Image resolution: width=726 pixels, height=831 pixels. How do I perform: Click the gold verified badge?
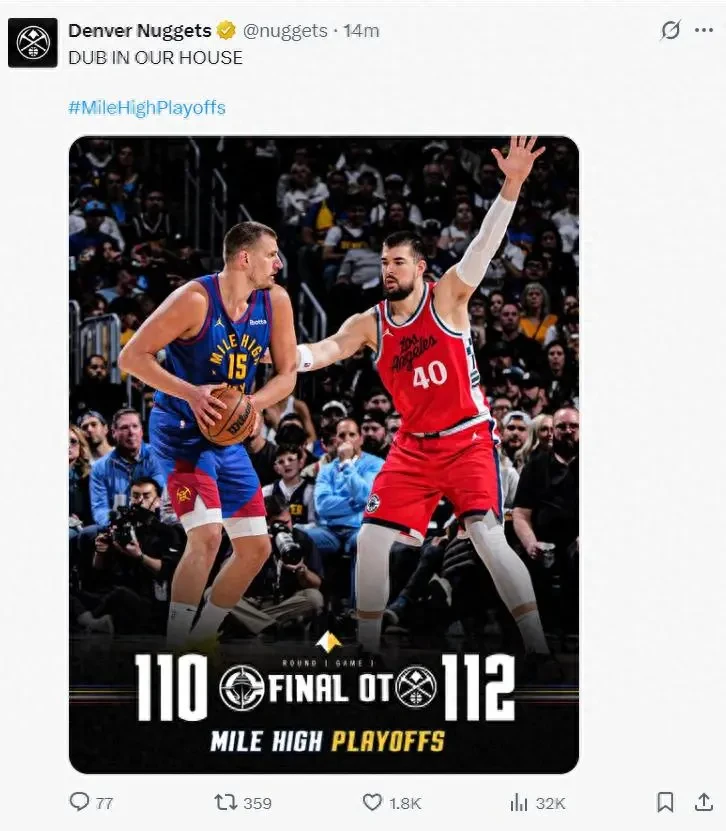click(x=226, y=31)
